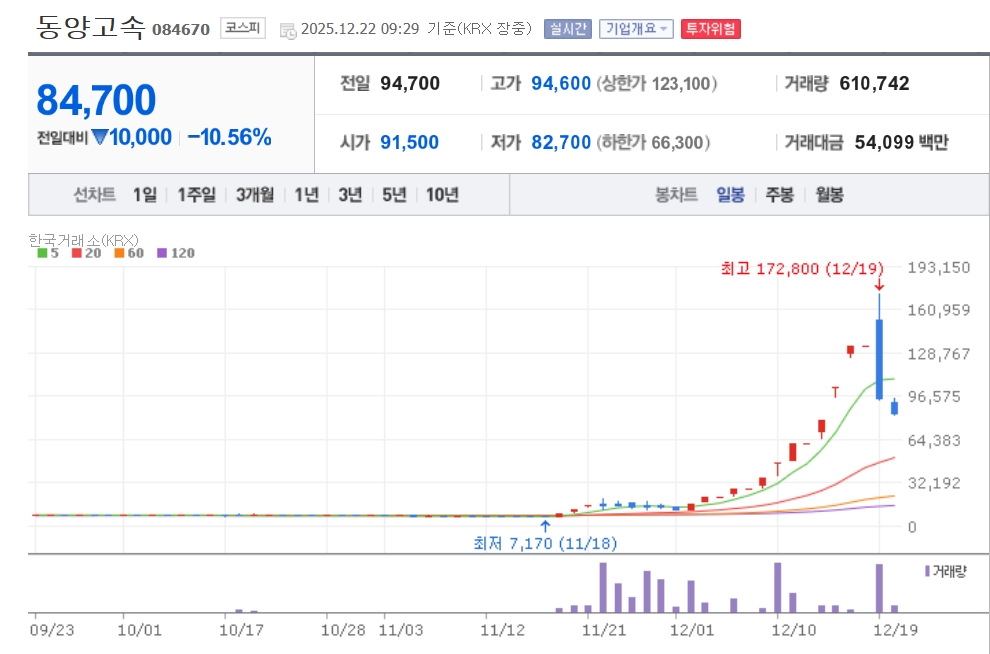The height and width of the screenshot is (654, 990).
Task: Show the 3개월 line chart
Action: tap(255, 195)
